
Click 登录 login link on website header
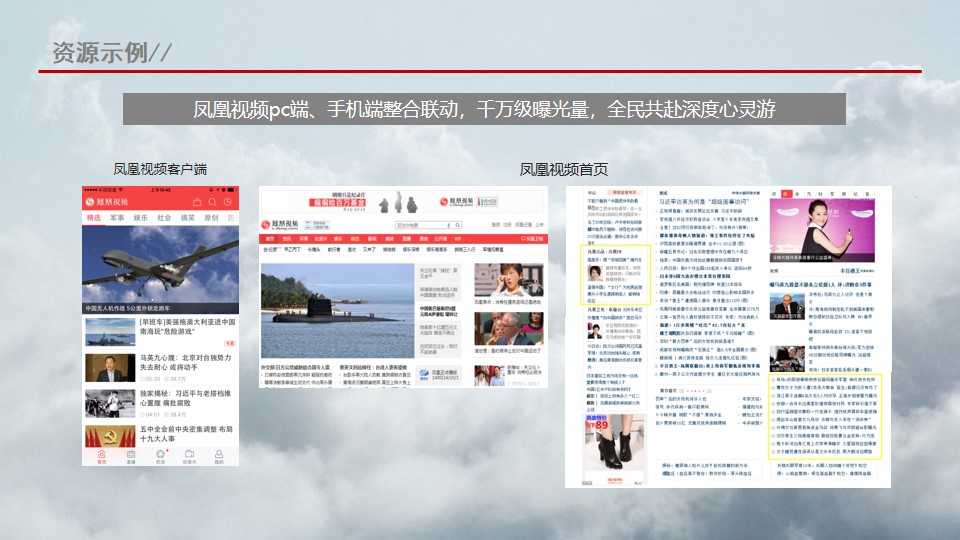click(496, 225)
